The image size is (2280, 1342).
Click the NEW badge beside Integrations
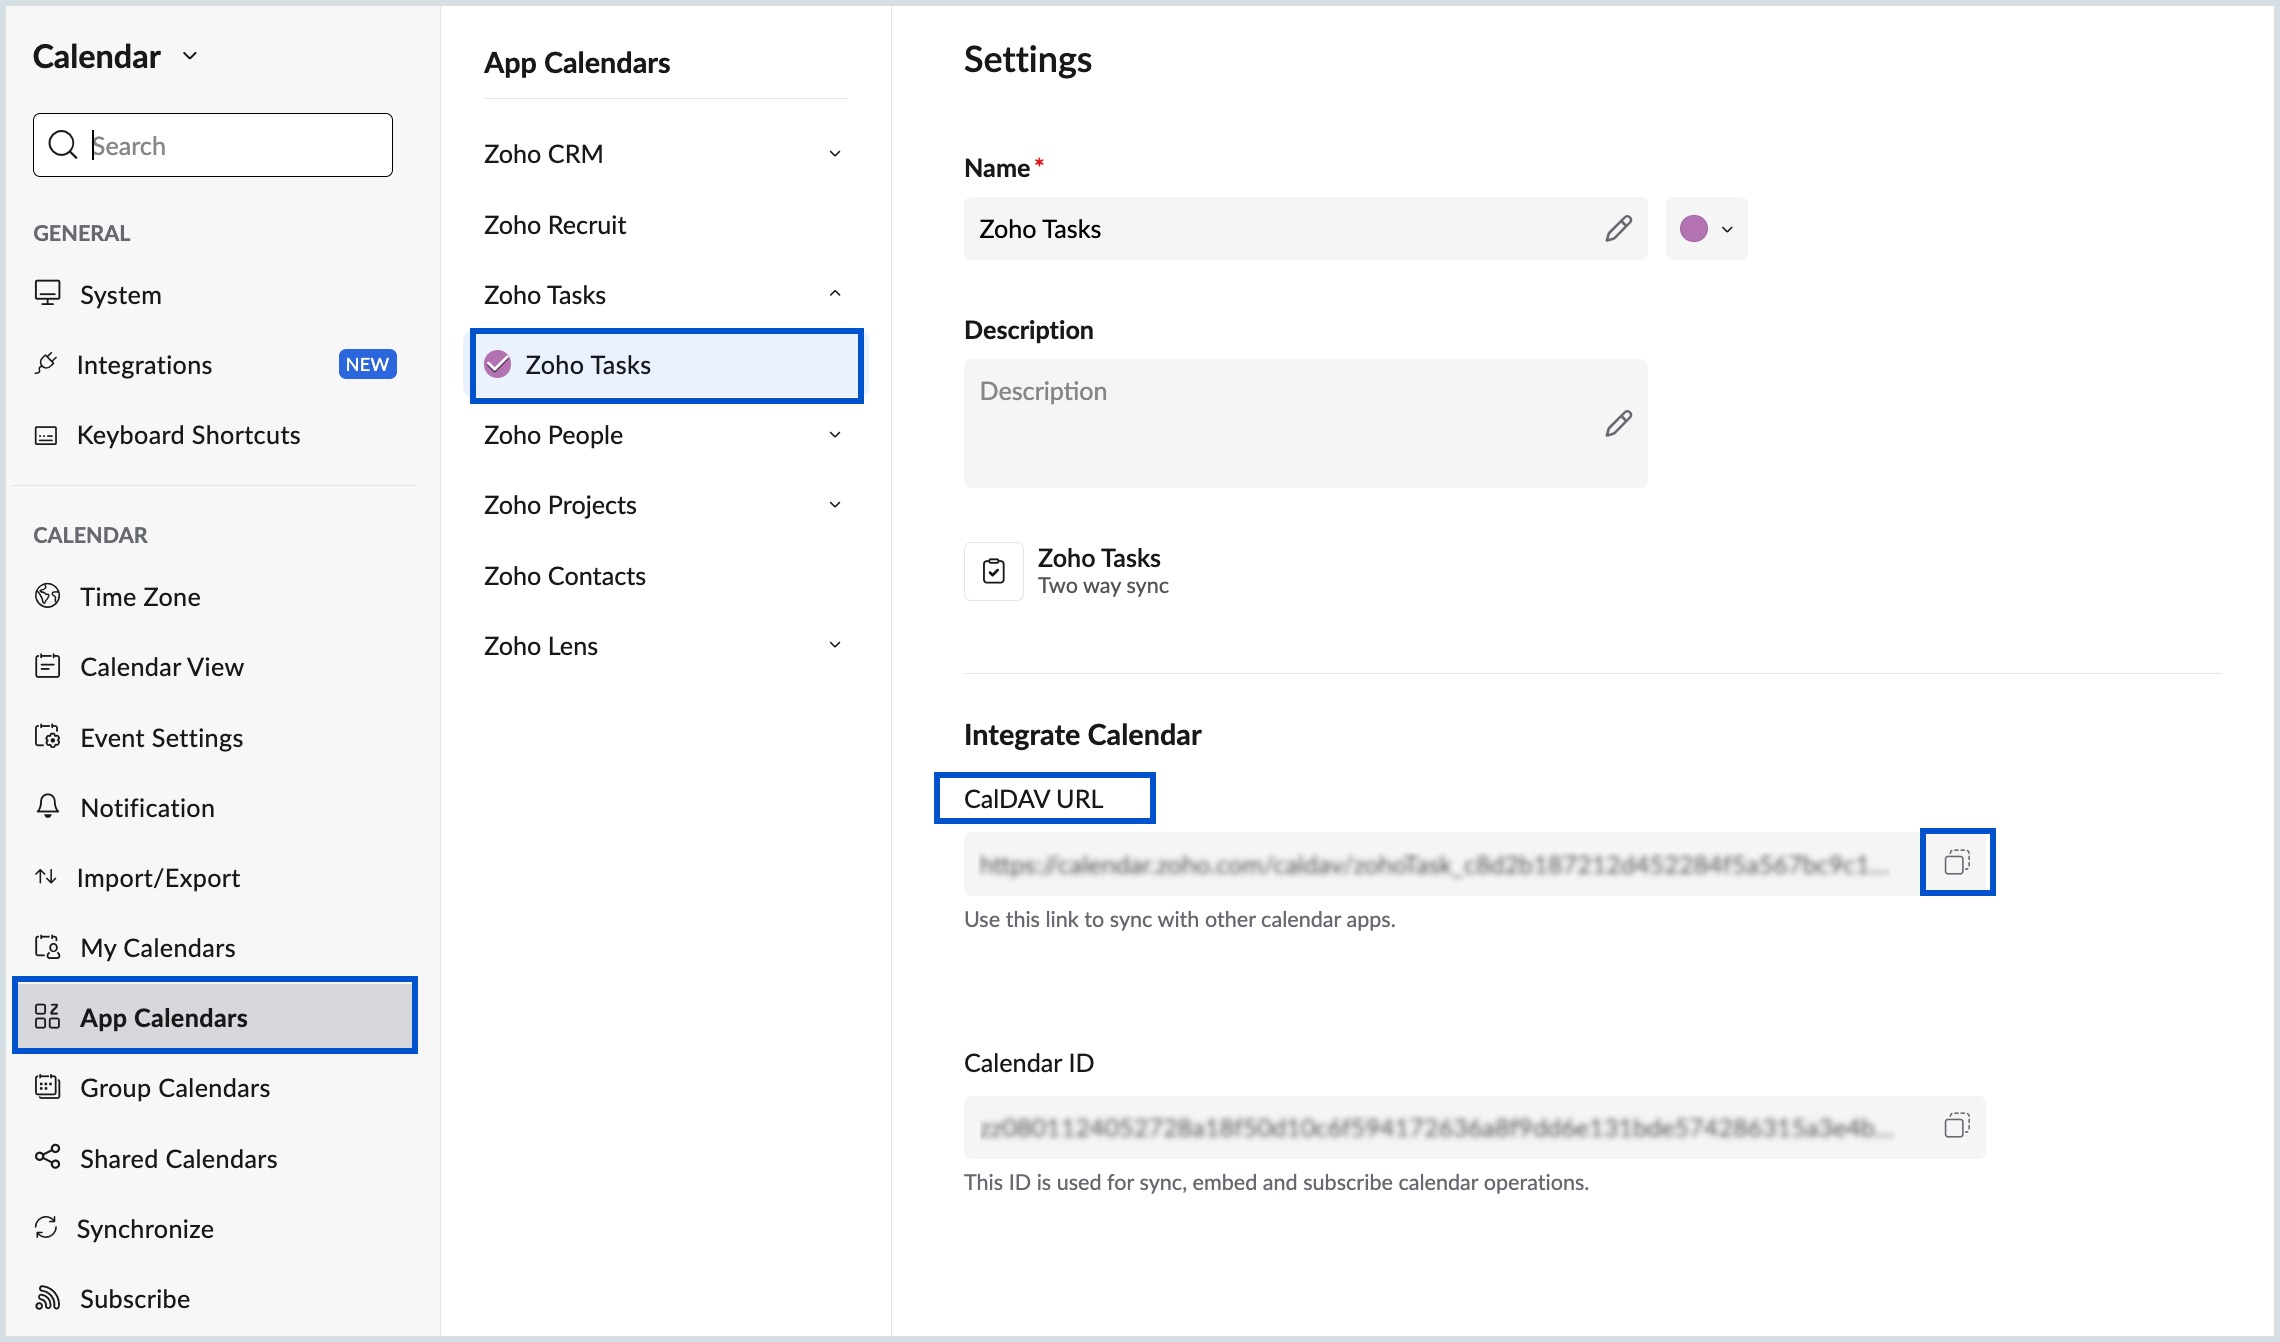[367, 365]
